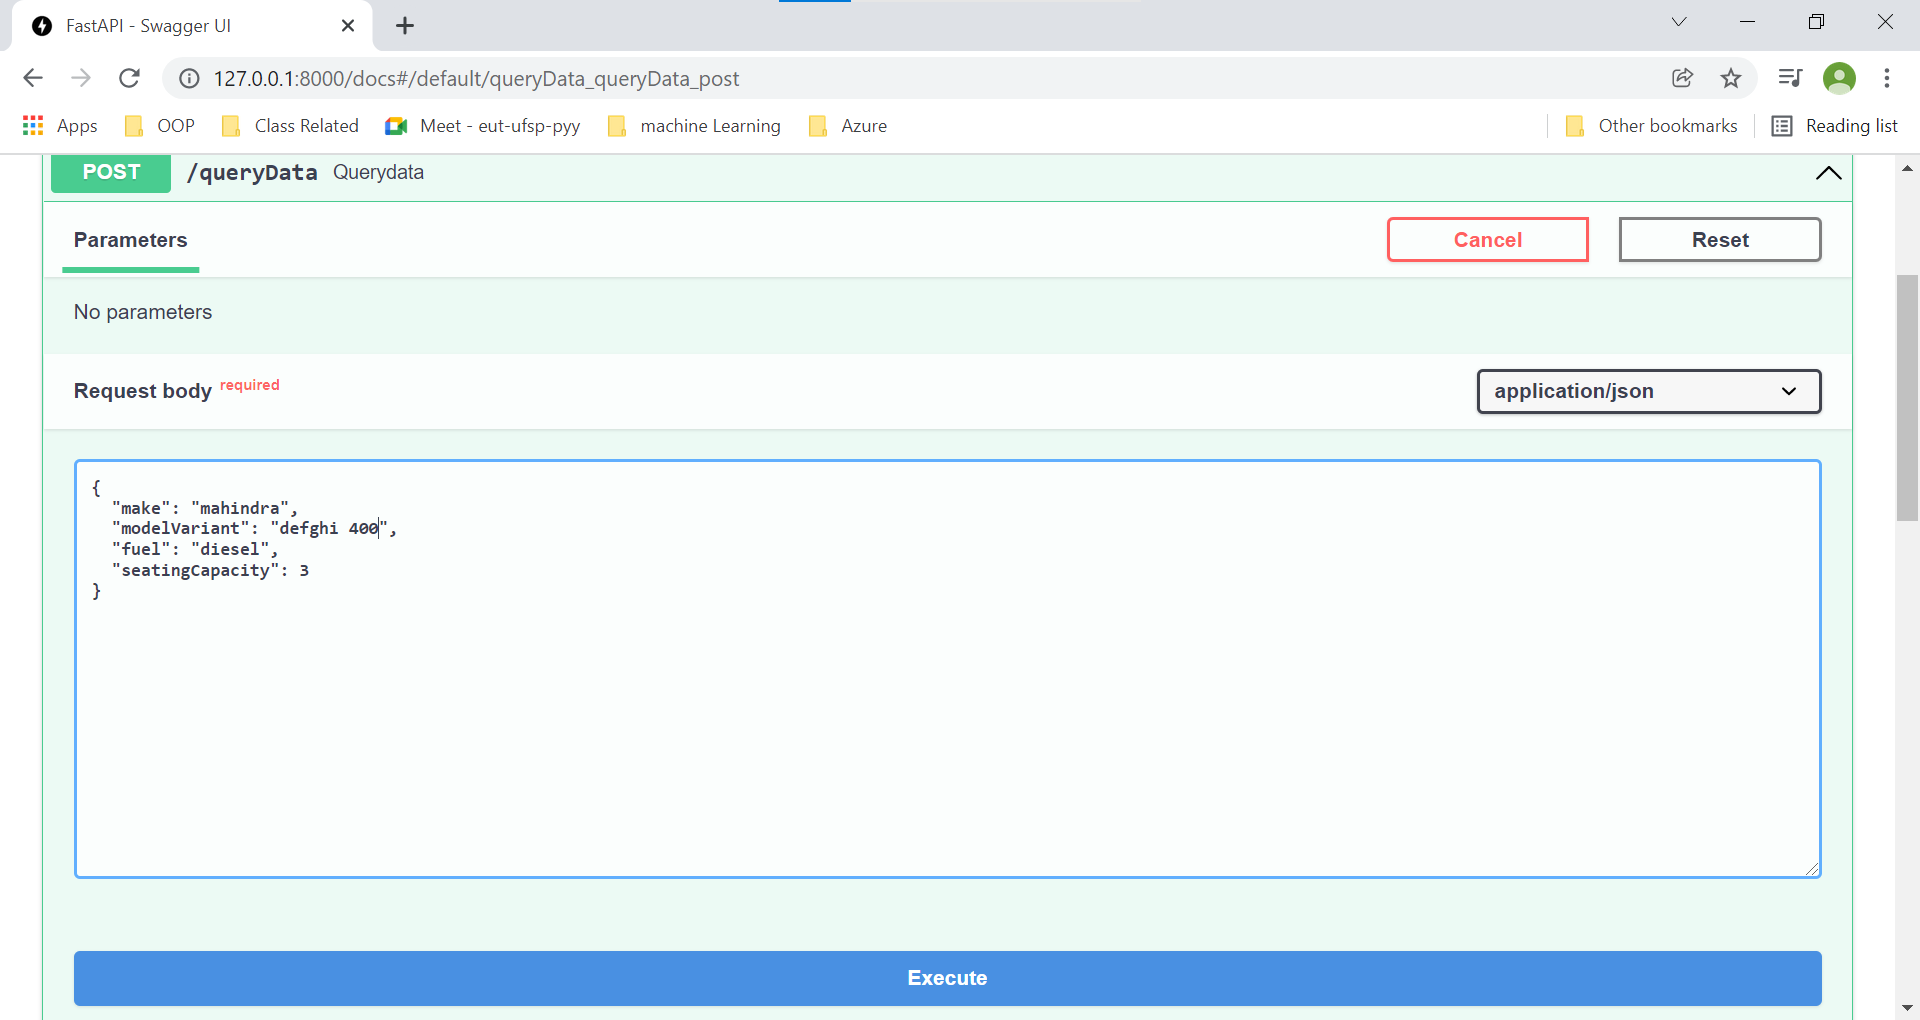The height and width of the screenshot is (1020, 1920).
Task: Restore down the browser window
Action: click(x=1816, y=22)
